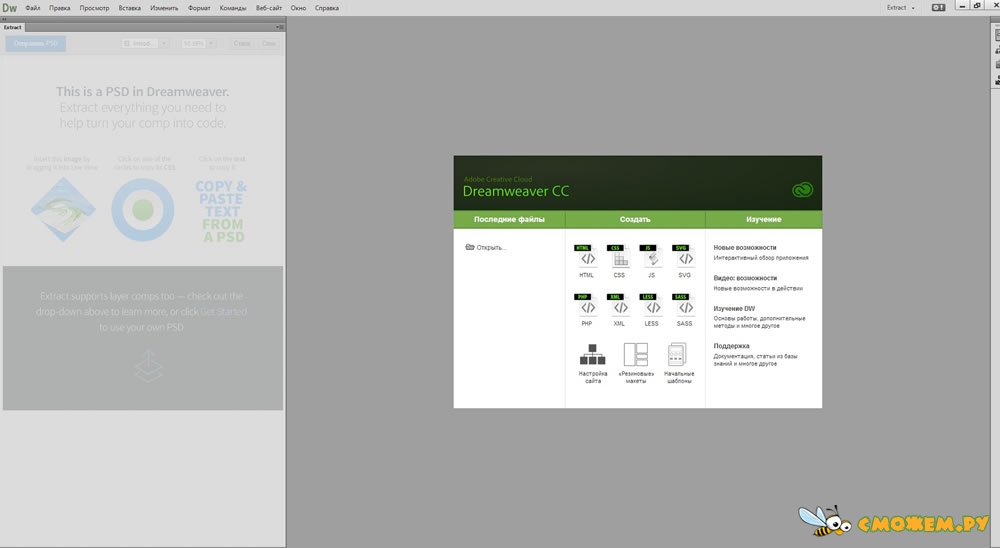This screenshot has height=548, width=1000.
Task: Collapse the Extract panel group arrows
Action: 5,19
